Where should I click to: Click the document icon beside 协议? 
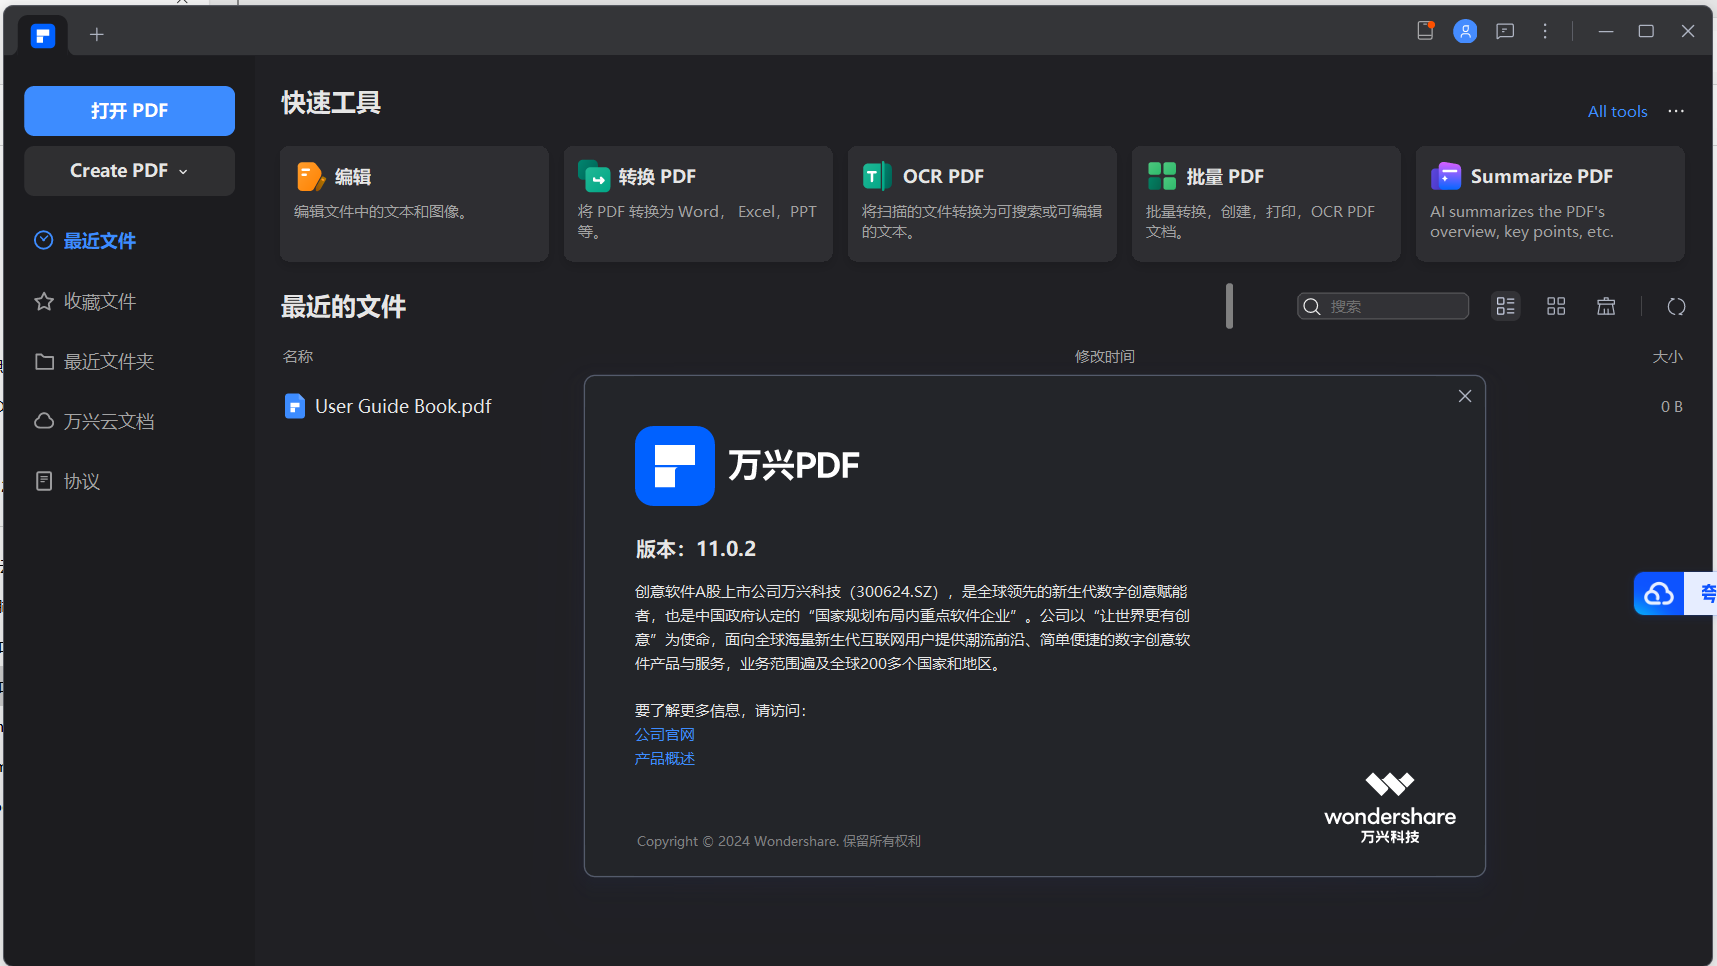[x=44, y=481]
